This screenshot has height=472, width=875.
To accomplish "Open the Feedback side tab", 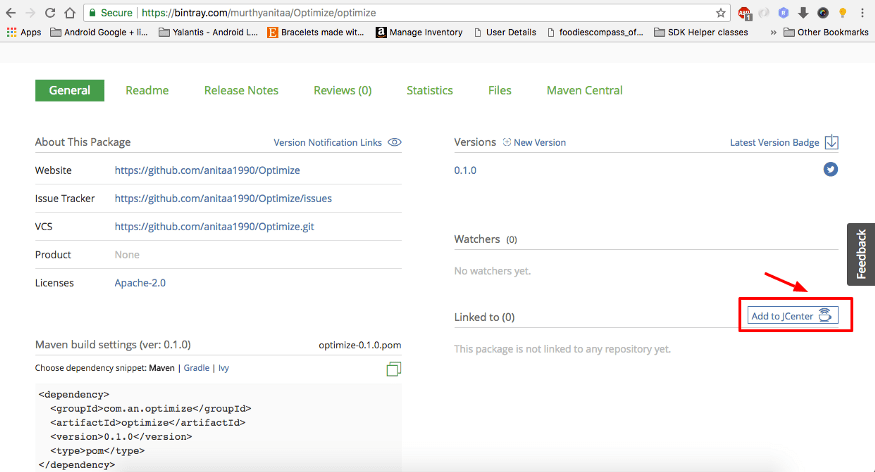I will pyautogui.click(x=861, y=254).
